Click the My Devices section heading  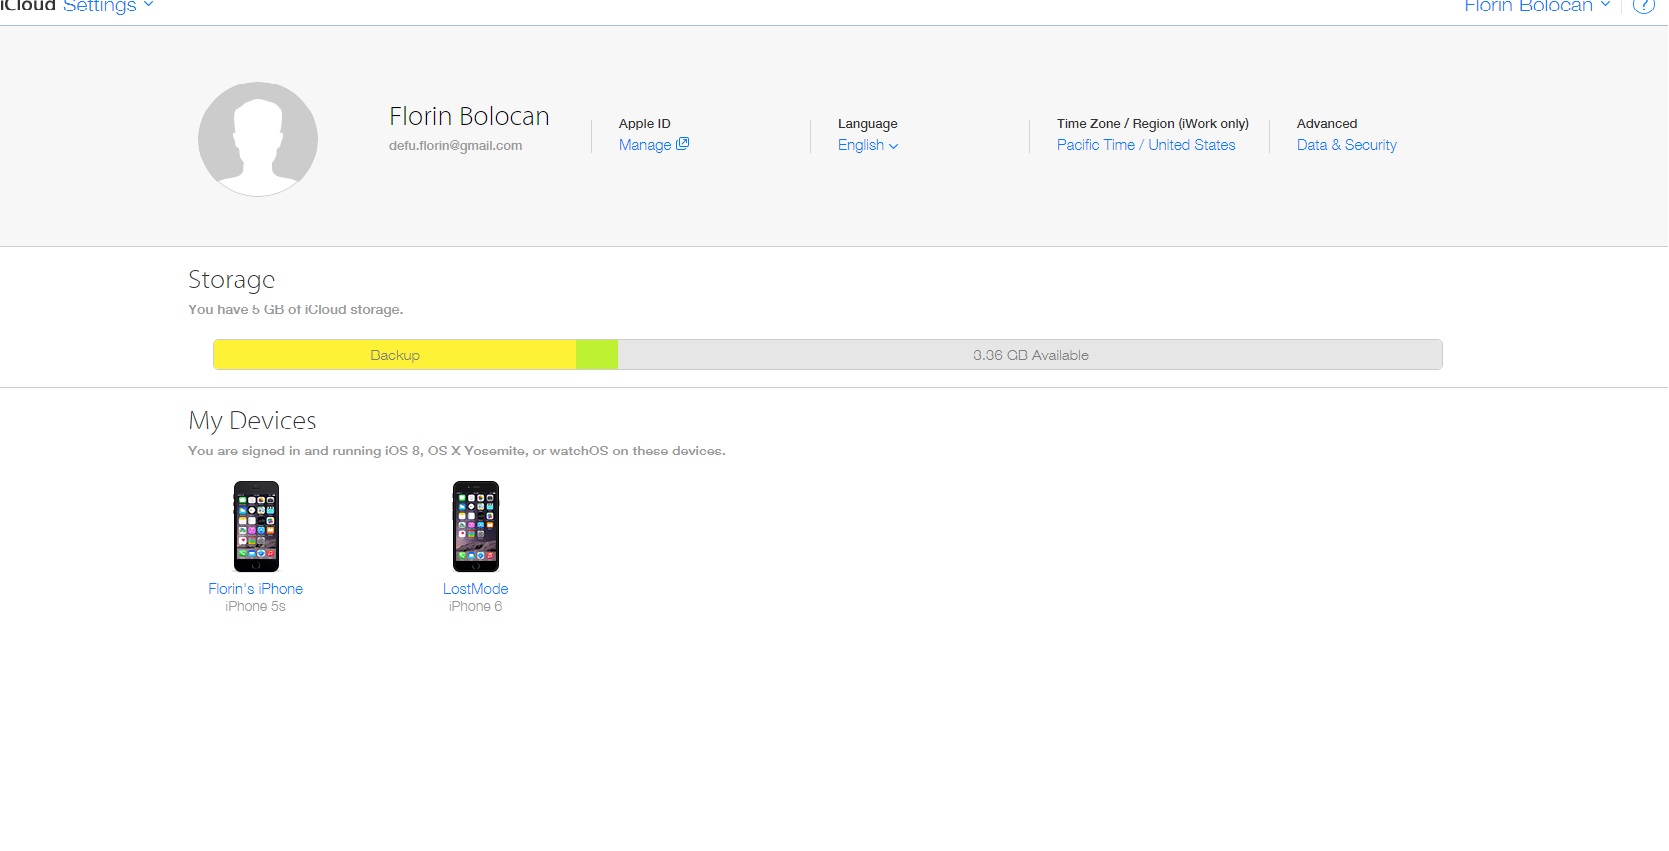(x=252, y=421)
